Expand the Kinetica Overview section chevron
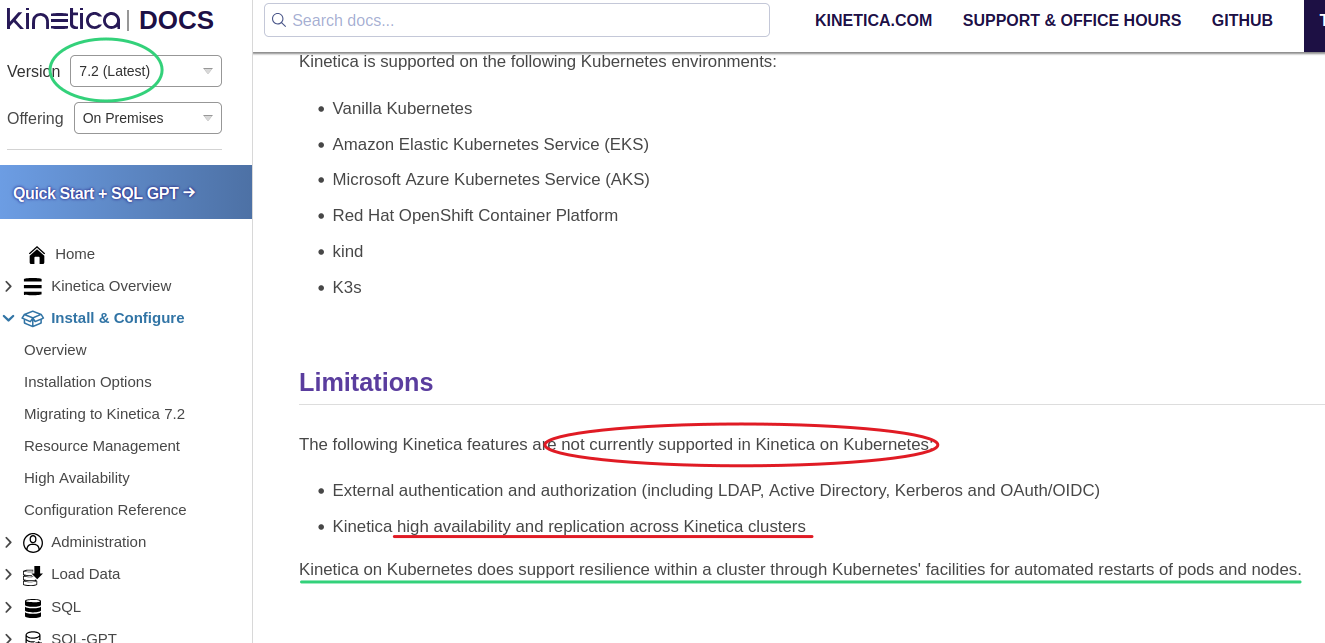 point(9,286)
